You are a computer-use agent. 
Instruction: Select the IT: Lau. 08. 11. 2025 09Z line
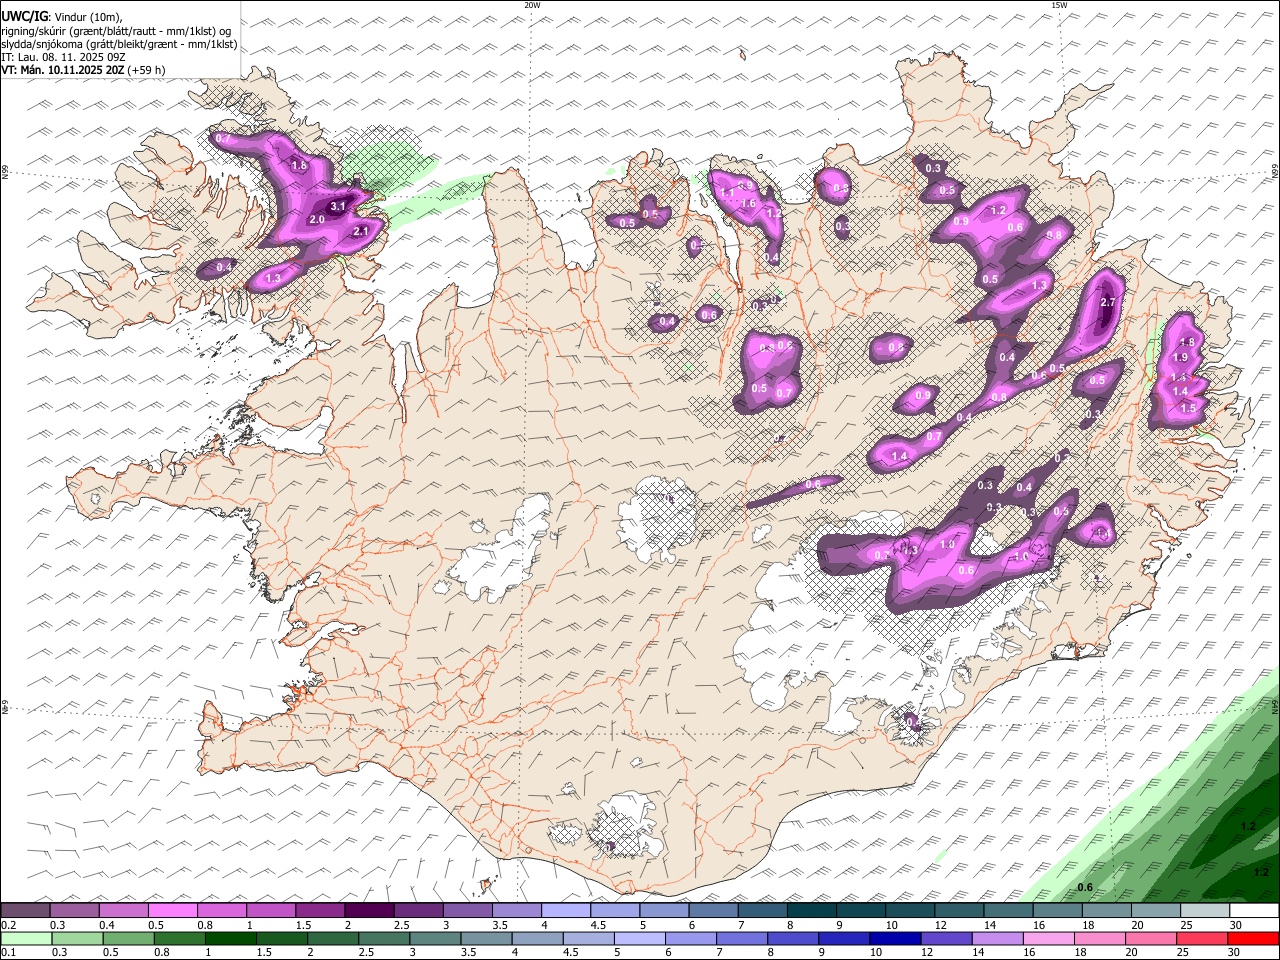63,57
